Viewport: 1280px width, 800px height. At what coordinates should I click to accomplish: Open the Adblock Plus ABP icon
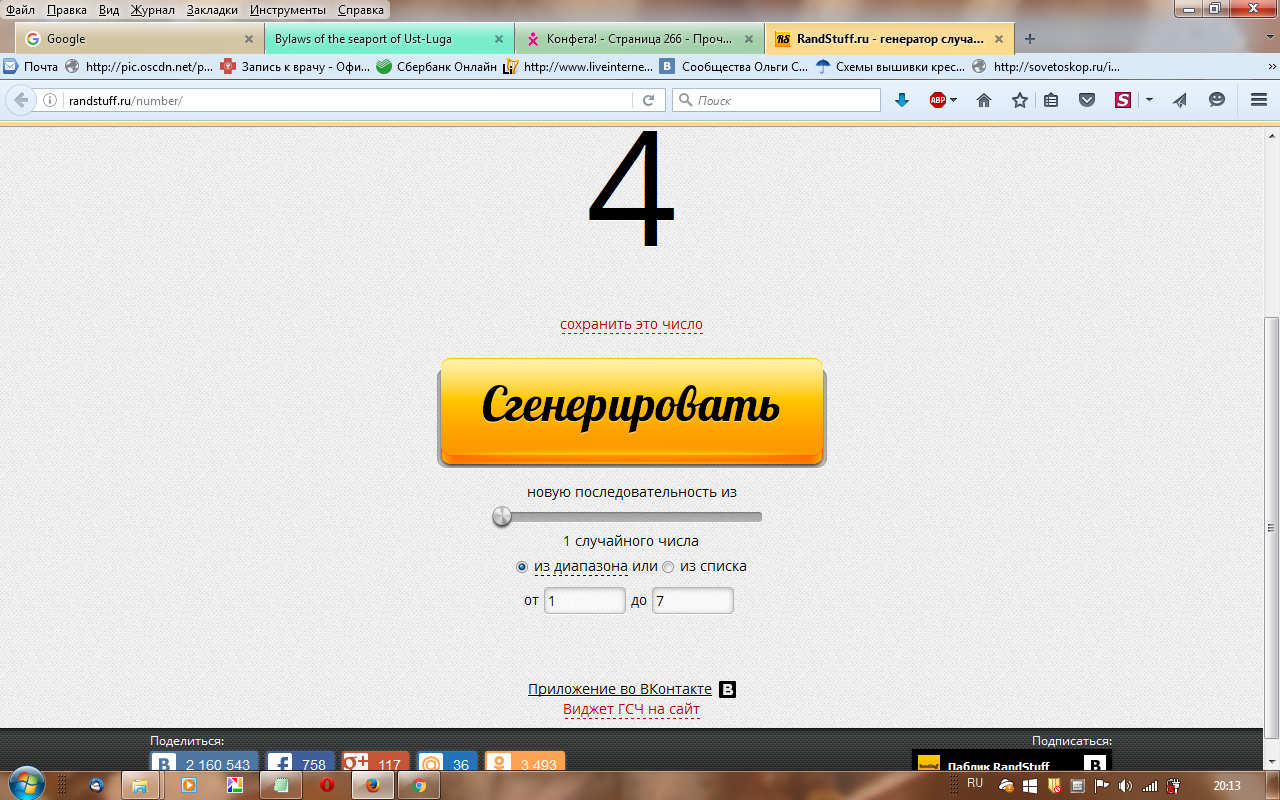coord(937,100)
